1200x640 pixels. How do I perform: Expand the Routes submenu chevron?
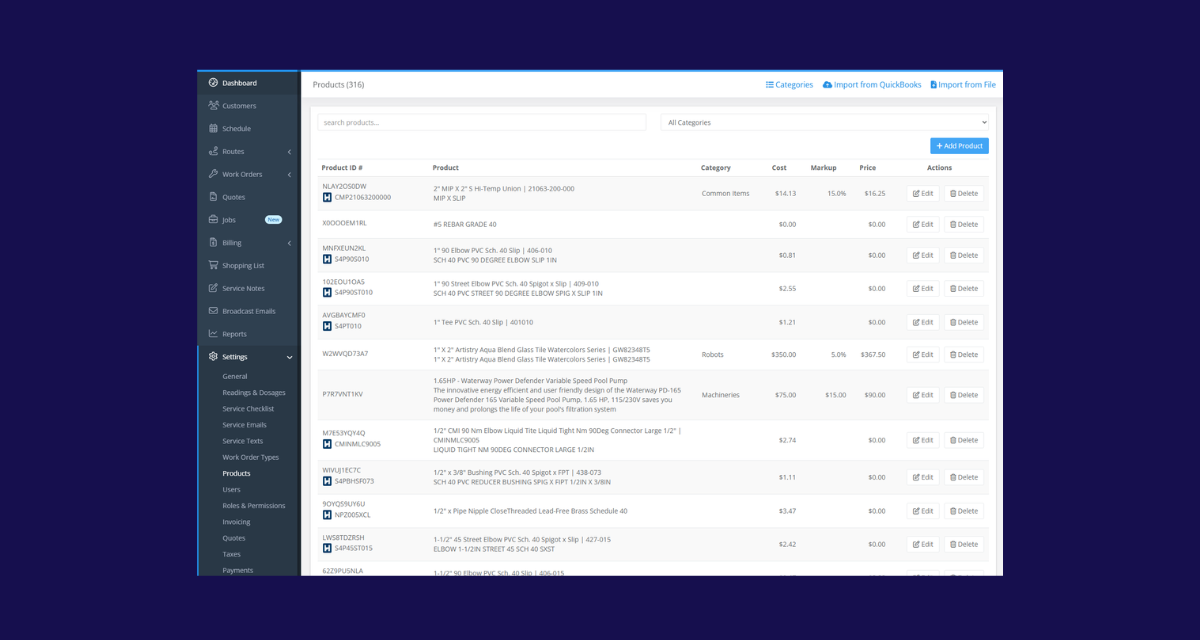tap(289, 152)
